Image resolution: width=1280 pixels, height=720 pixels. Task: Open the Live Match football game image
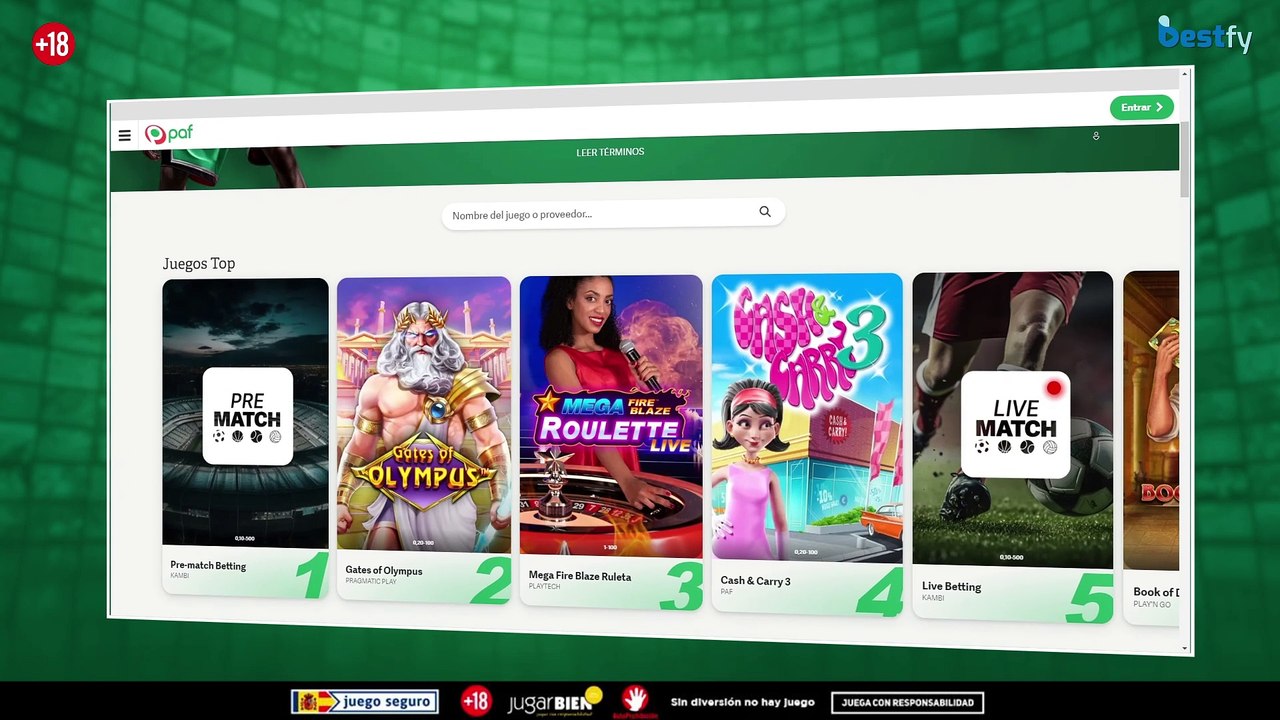click(x=1013, y=420)
